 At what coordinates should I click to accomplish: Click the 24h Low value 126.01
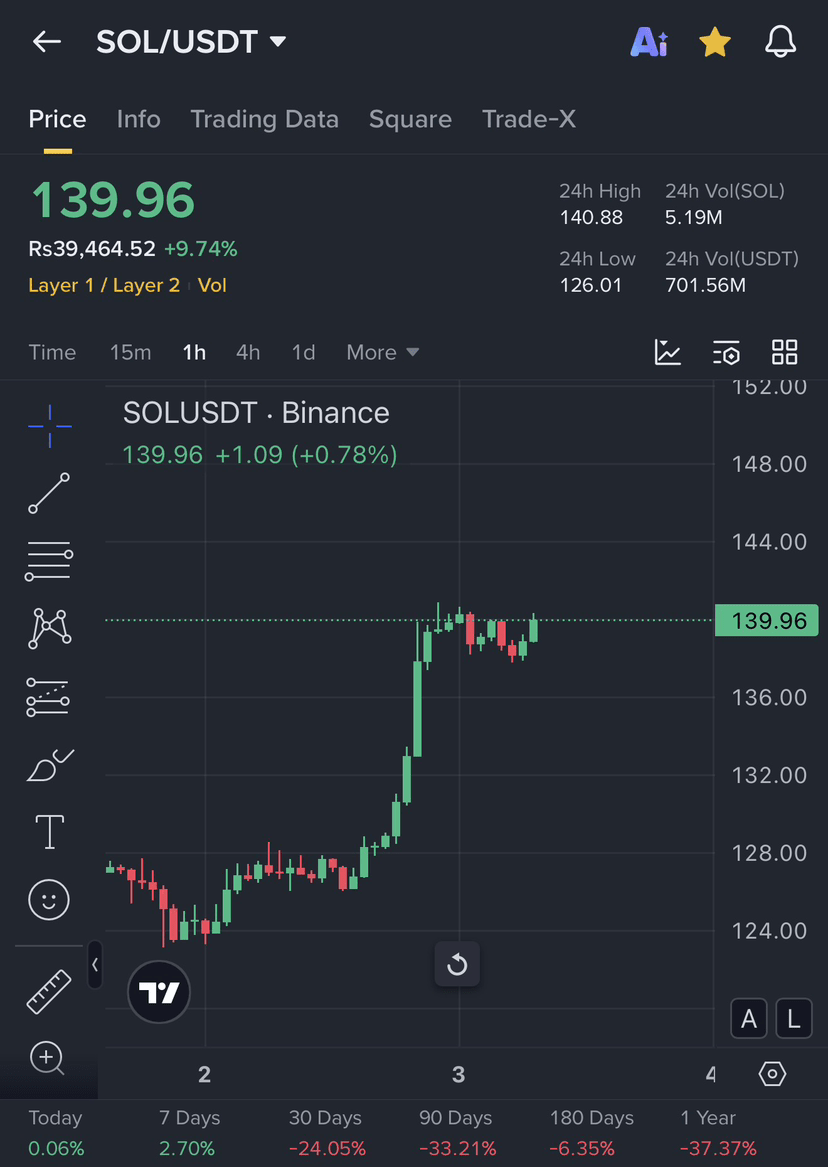(x=591, y=285)
